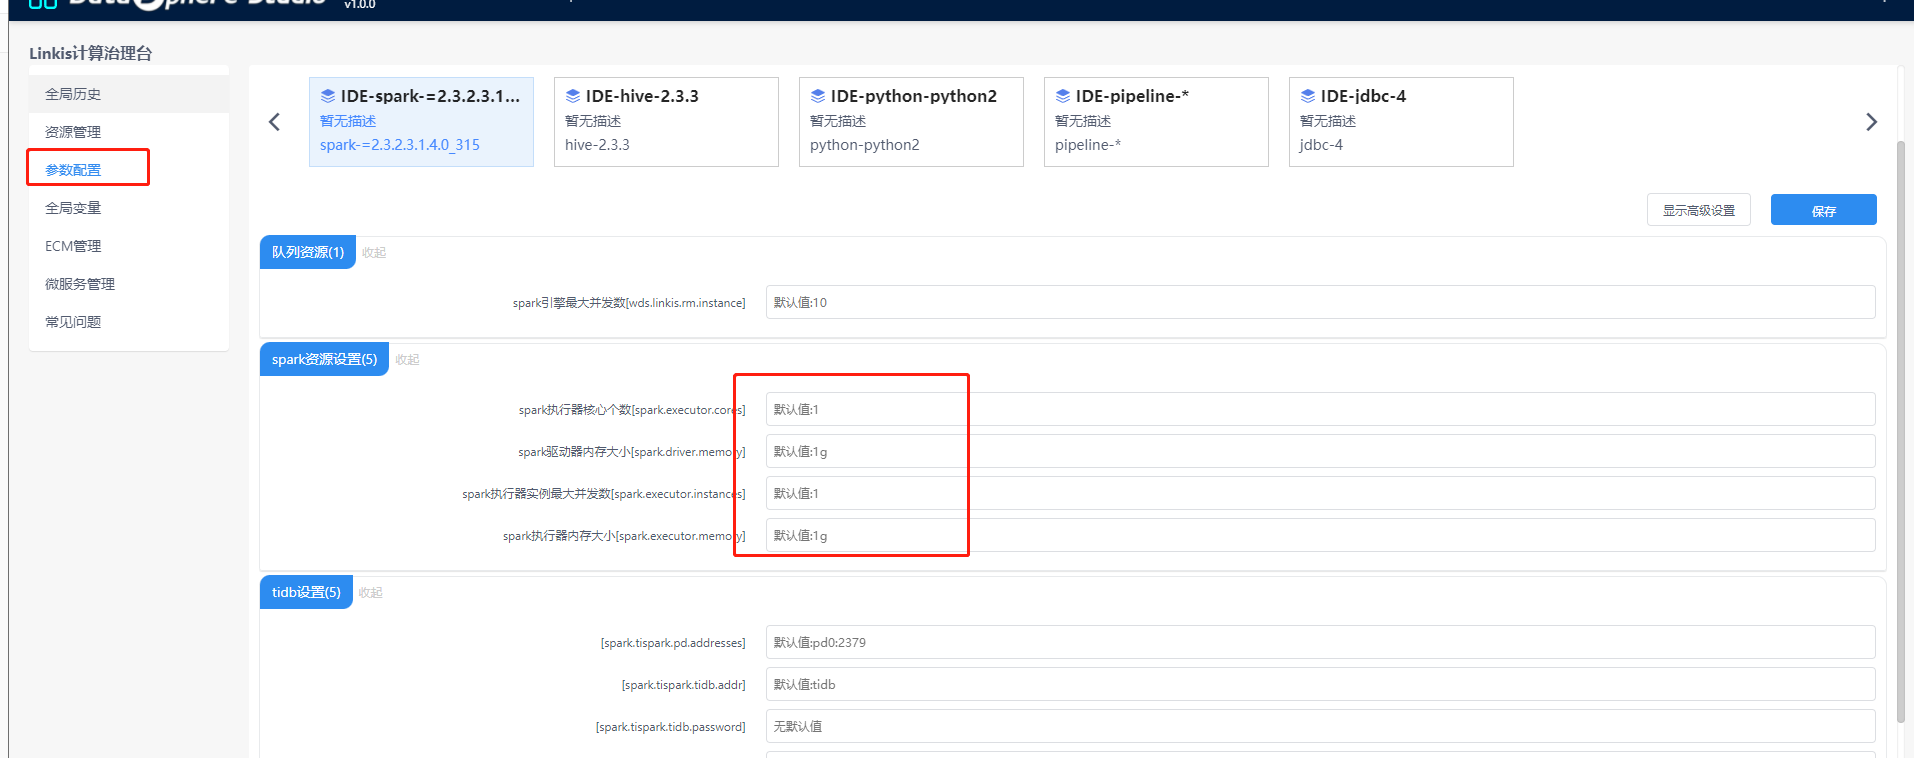
Task: Click the spark.tispark.tidb.addr input field
Action: click(x=1320, y=684)
